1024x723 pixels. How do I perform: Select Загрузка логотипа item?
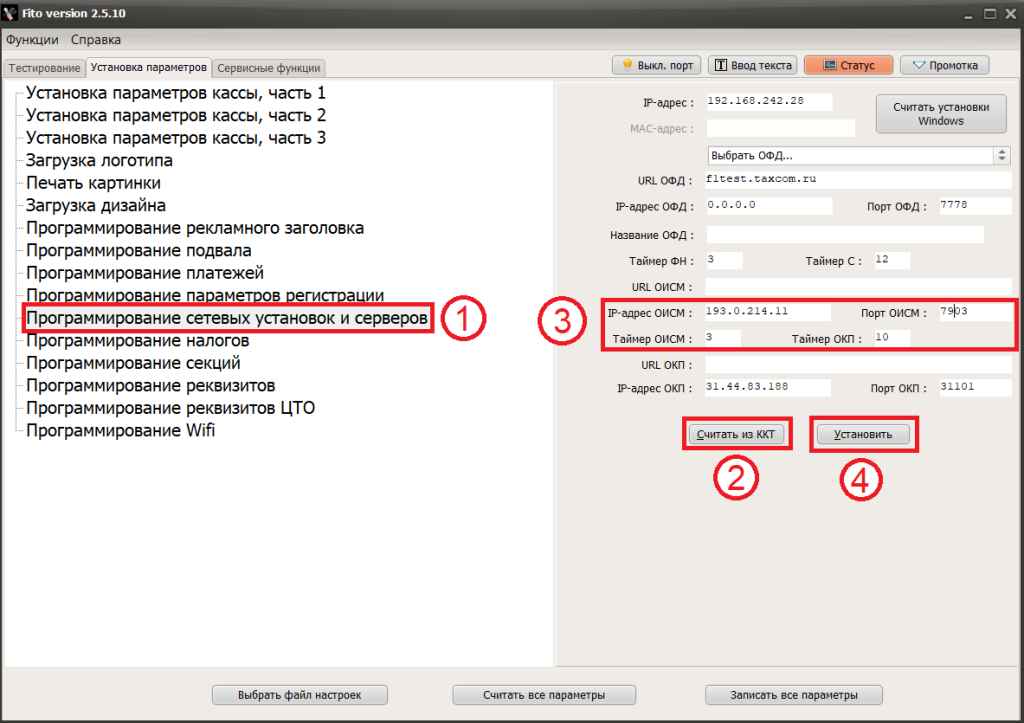(99, 160)
